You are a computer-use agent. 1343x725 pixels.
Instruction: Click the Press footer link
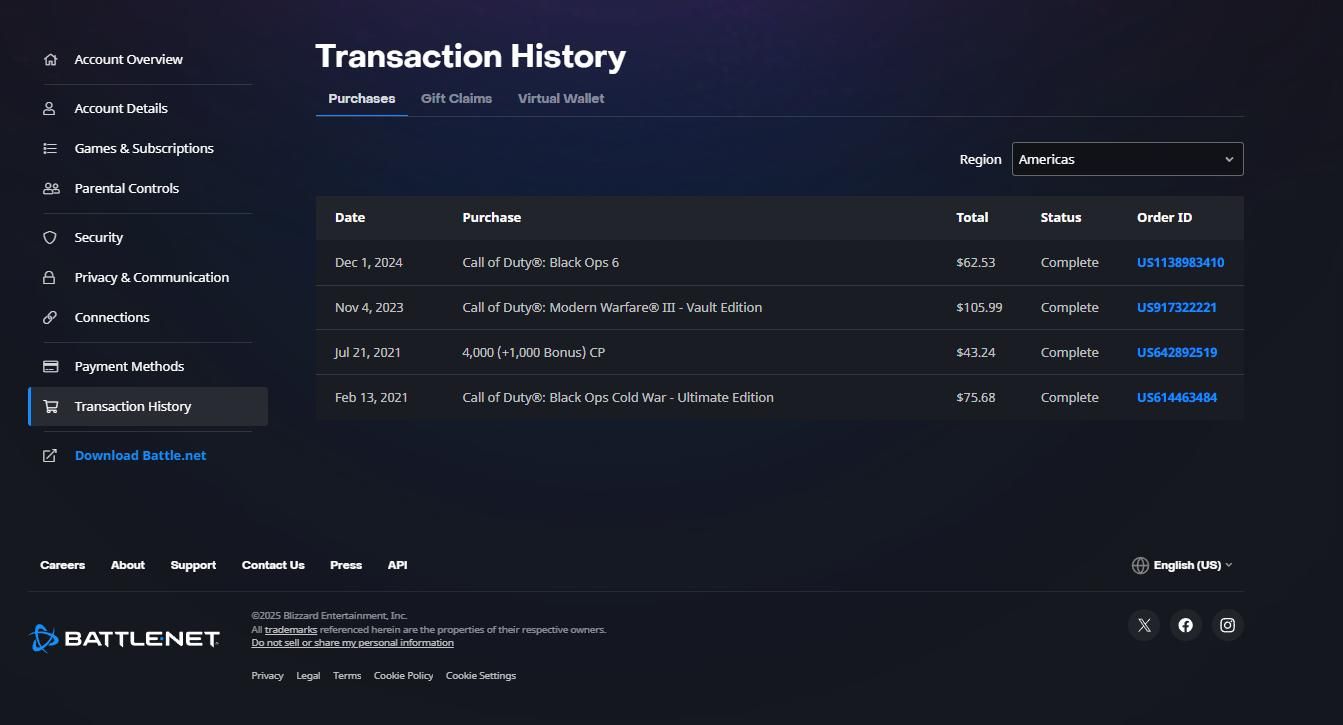(x=346, y=565)
